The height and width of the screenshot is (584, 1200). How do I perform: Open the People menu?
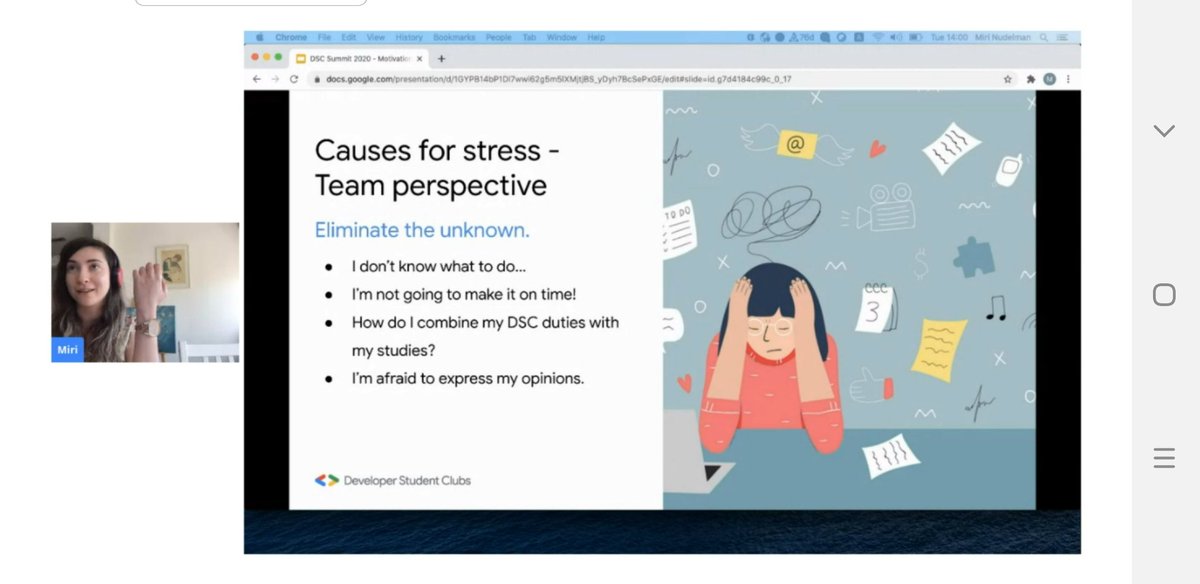498,37
